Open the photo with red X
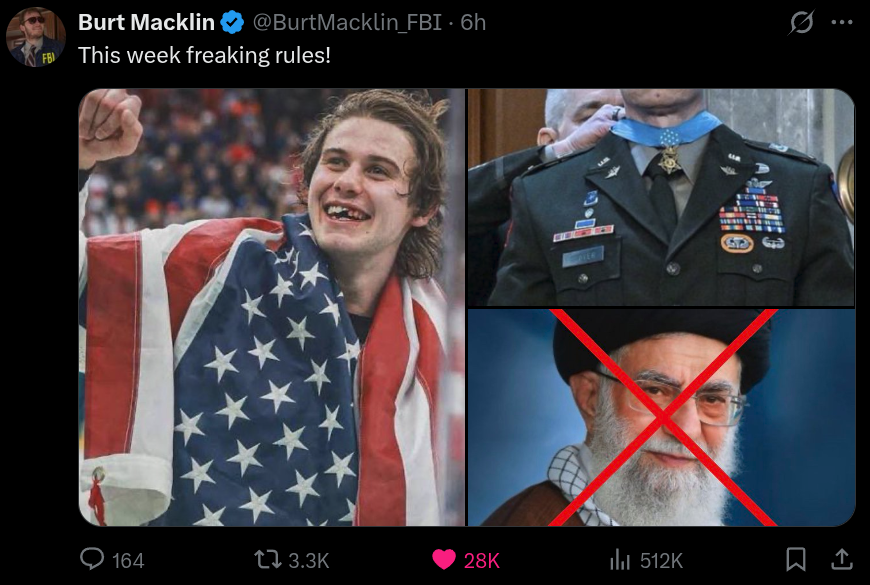 [x=661, y=417]
